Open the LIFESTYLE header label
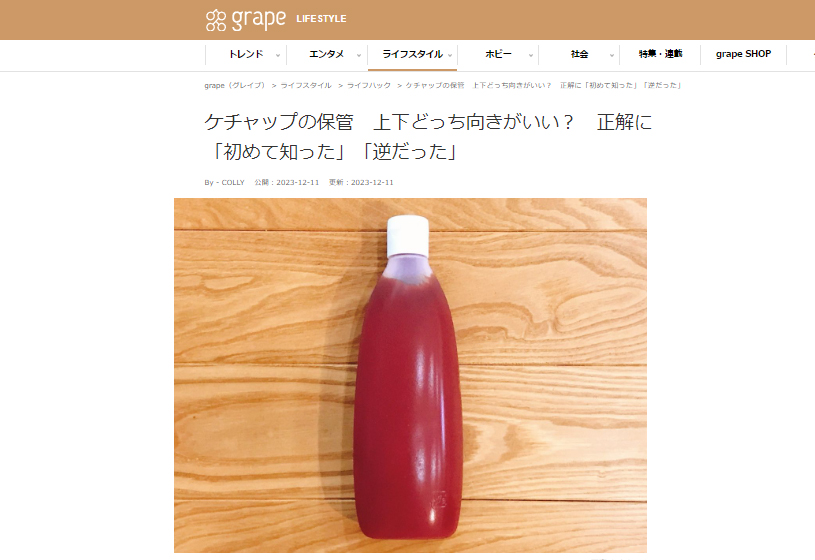 [321, 19]
